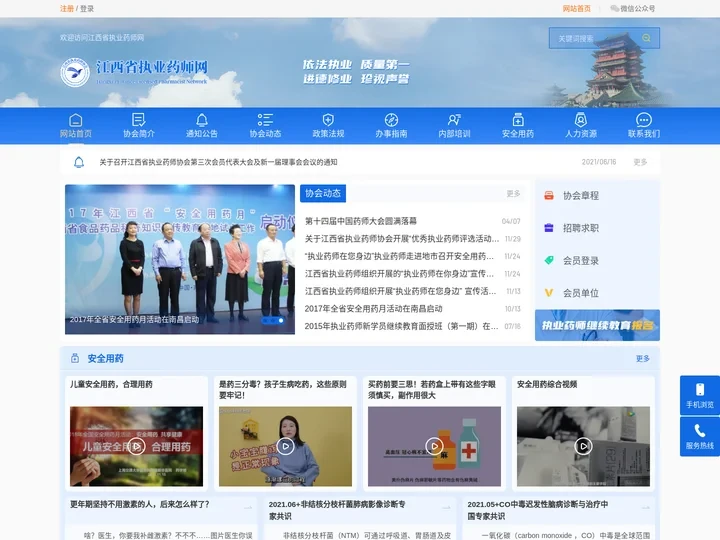Click the site logo emblem

point(75,73)
